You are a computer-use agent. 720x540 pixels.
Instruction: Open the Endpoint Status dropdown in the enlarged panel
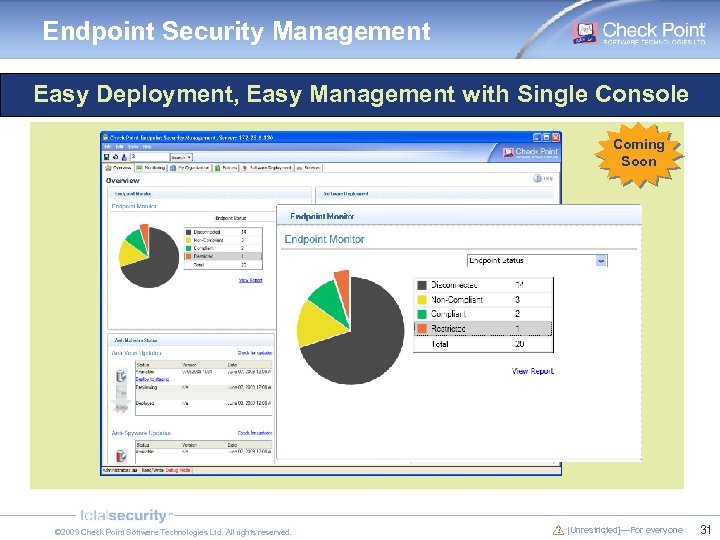tap(601, 261)
